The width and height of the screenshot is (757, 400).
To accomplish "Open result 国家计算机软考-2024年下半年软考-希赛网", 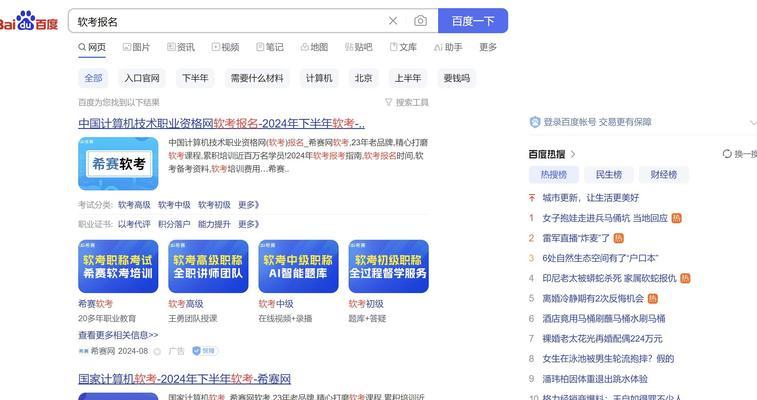I will pyautogui.click(x=184, y=379).
